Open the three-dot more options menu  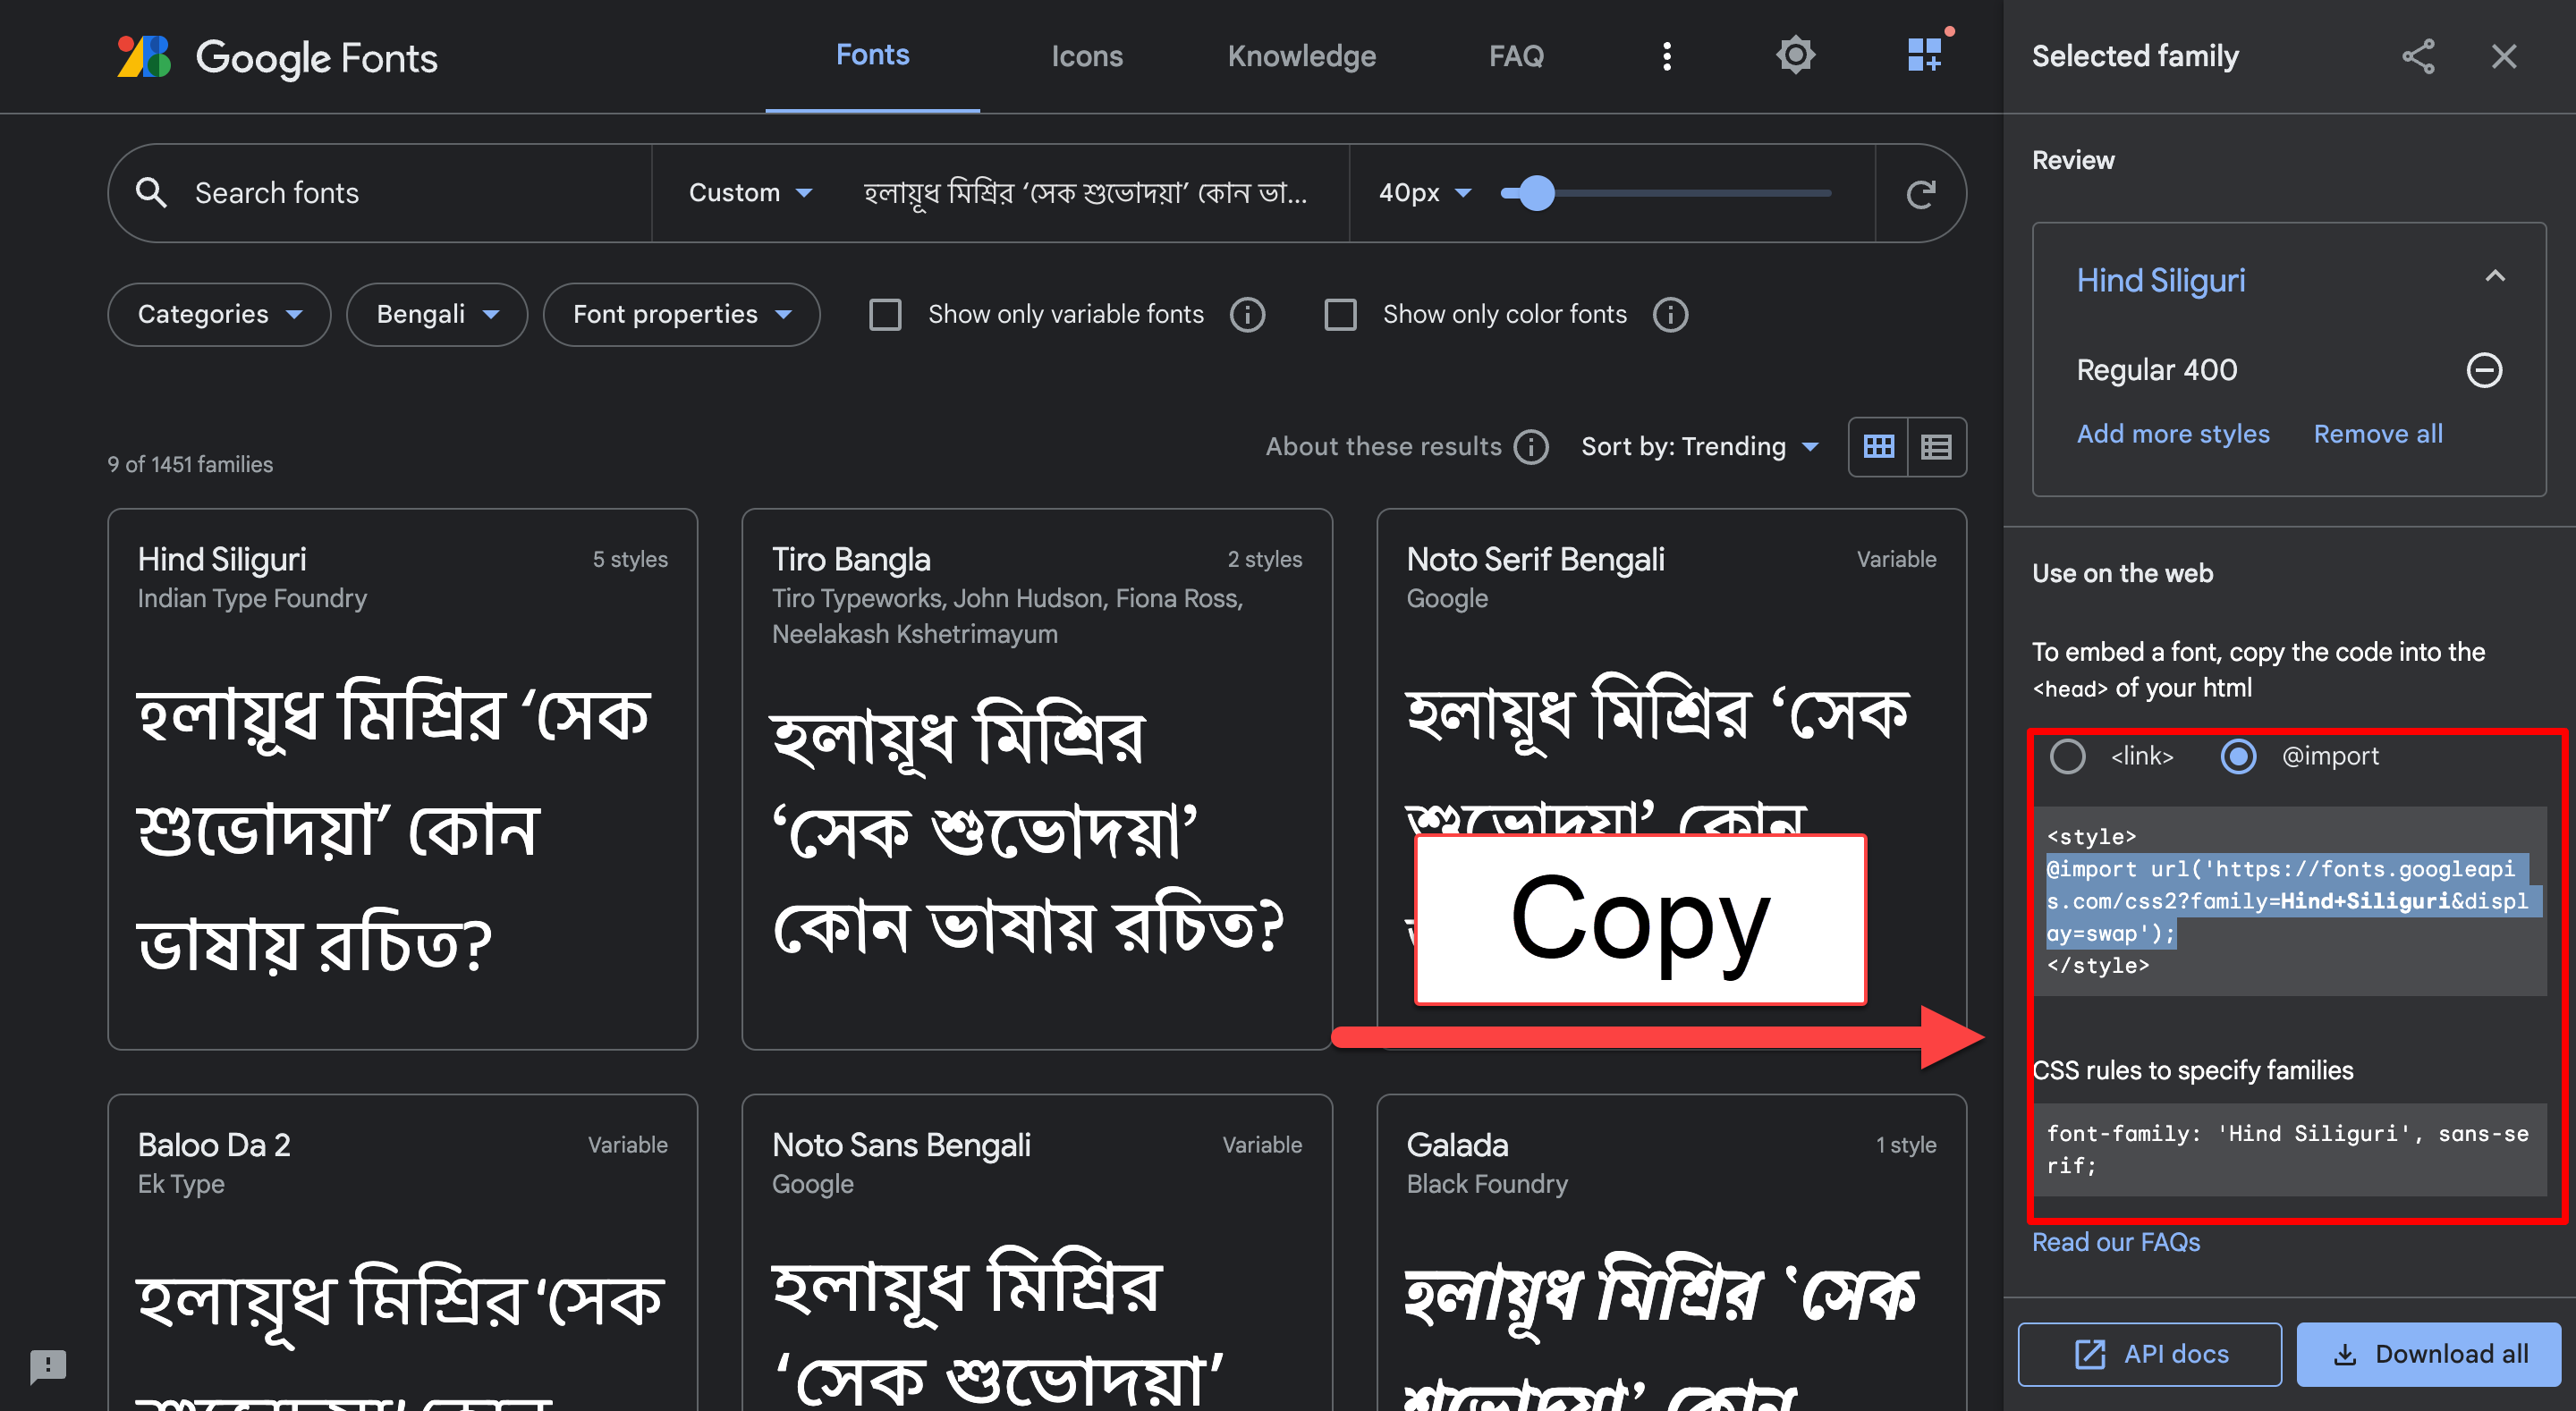point(1666,56)
